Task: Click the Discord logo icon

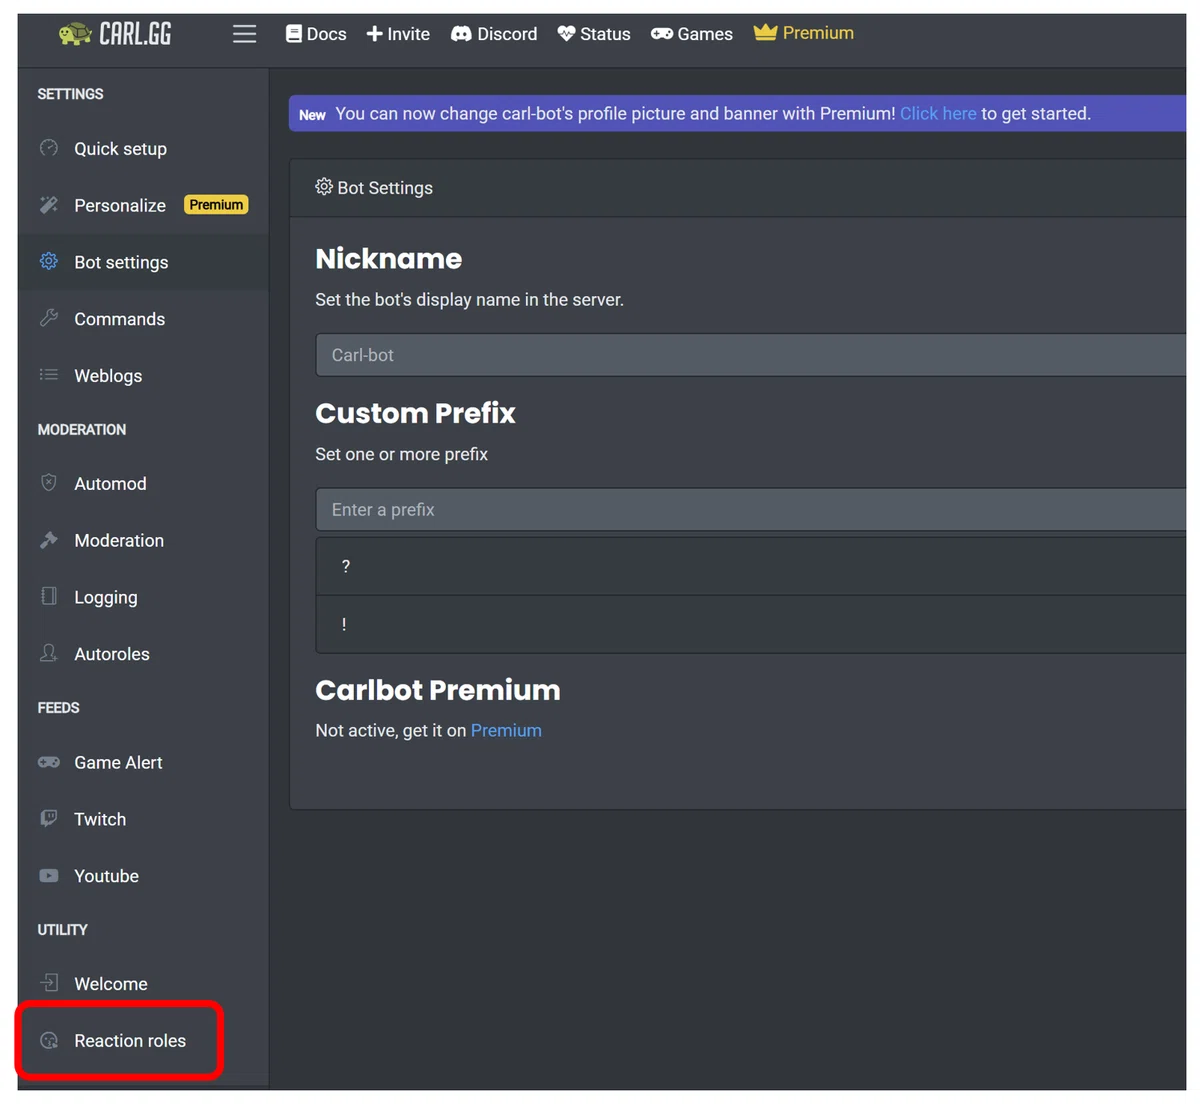Action: tap(461, 34)
